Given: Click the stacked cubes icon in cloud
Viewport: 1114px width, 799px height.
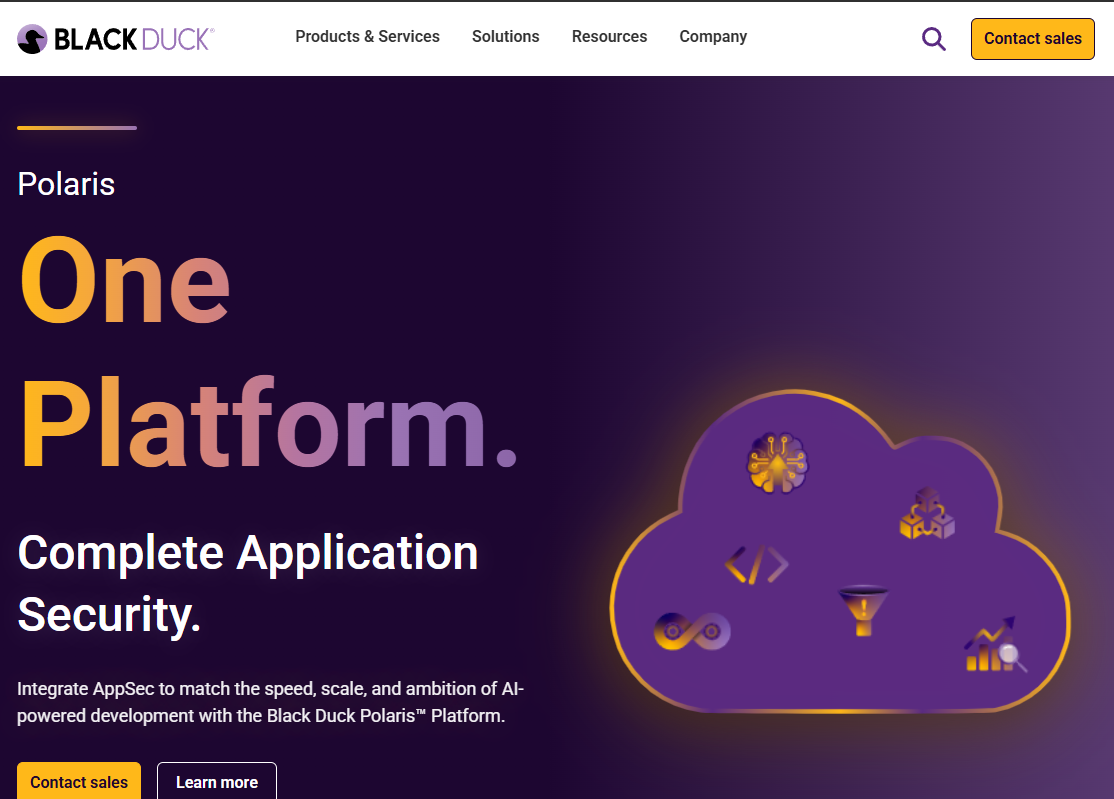Looking at the screenshot, I should (927, 513).
